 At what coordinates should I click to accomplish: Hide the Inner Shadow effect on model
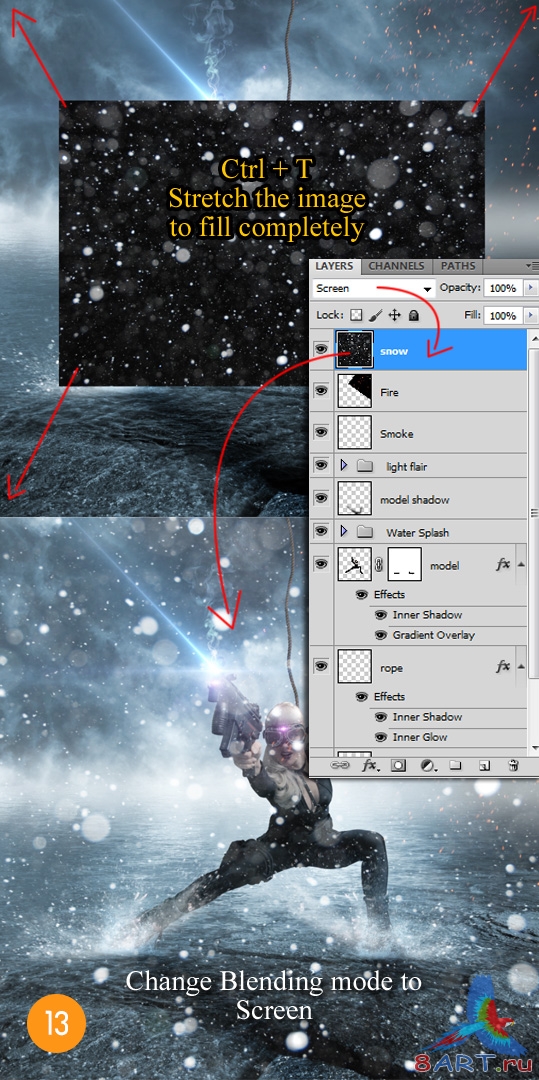(x=381, y=615)
